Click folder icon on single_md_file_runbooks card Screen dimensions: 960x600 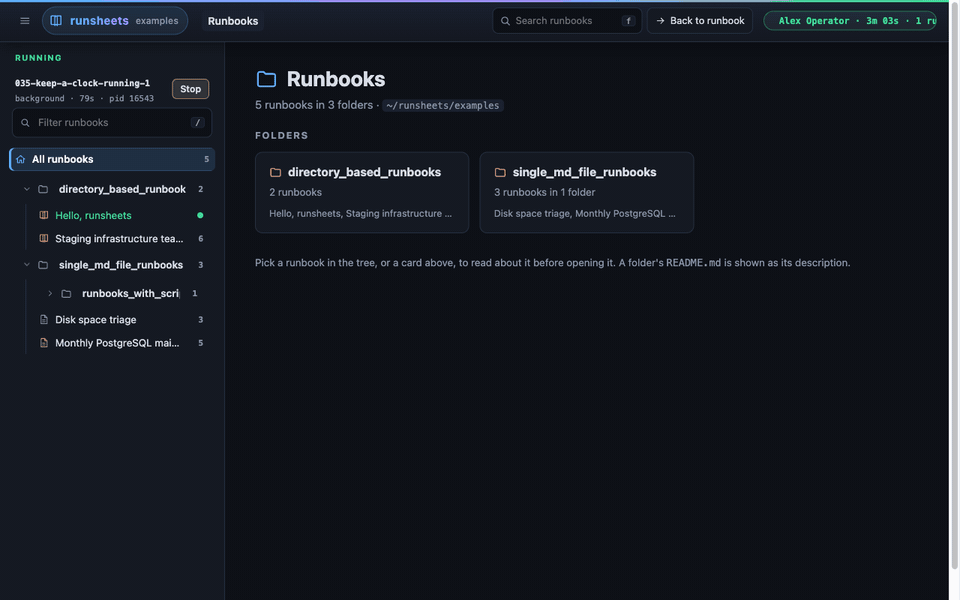pyautogui.click(x=500, y=173)
